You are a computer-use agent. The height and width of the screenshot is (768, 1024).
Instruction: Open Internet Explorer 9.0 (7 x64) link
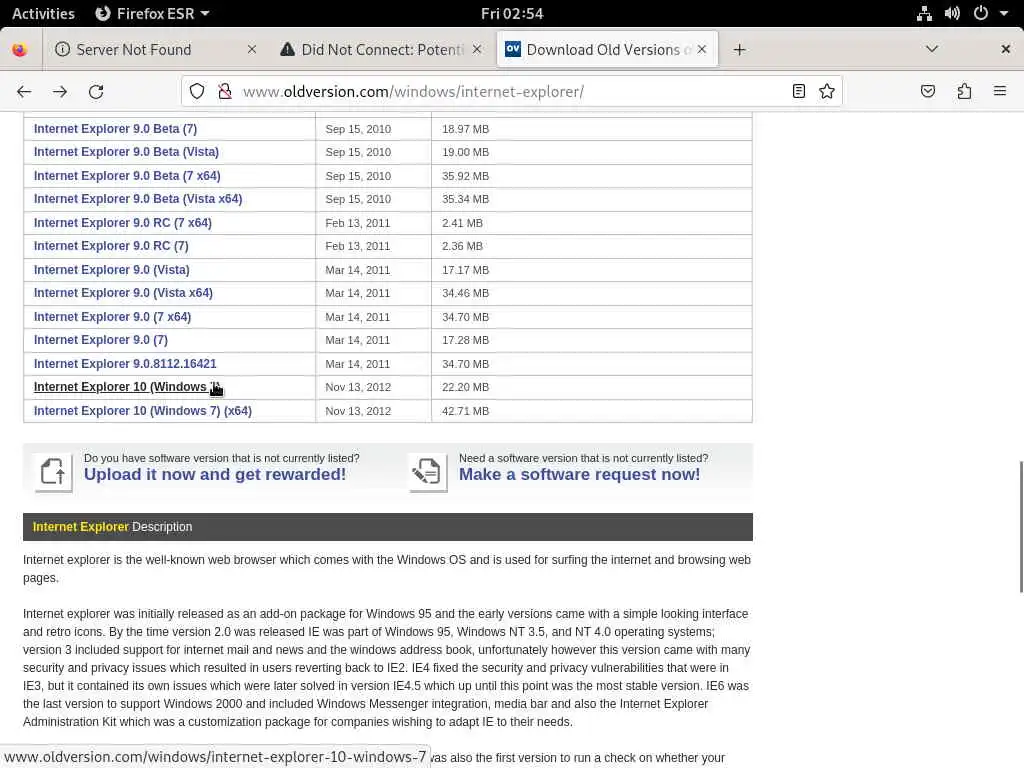112,317
